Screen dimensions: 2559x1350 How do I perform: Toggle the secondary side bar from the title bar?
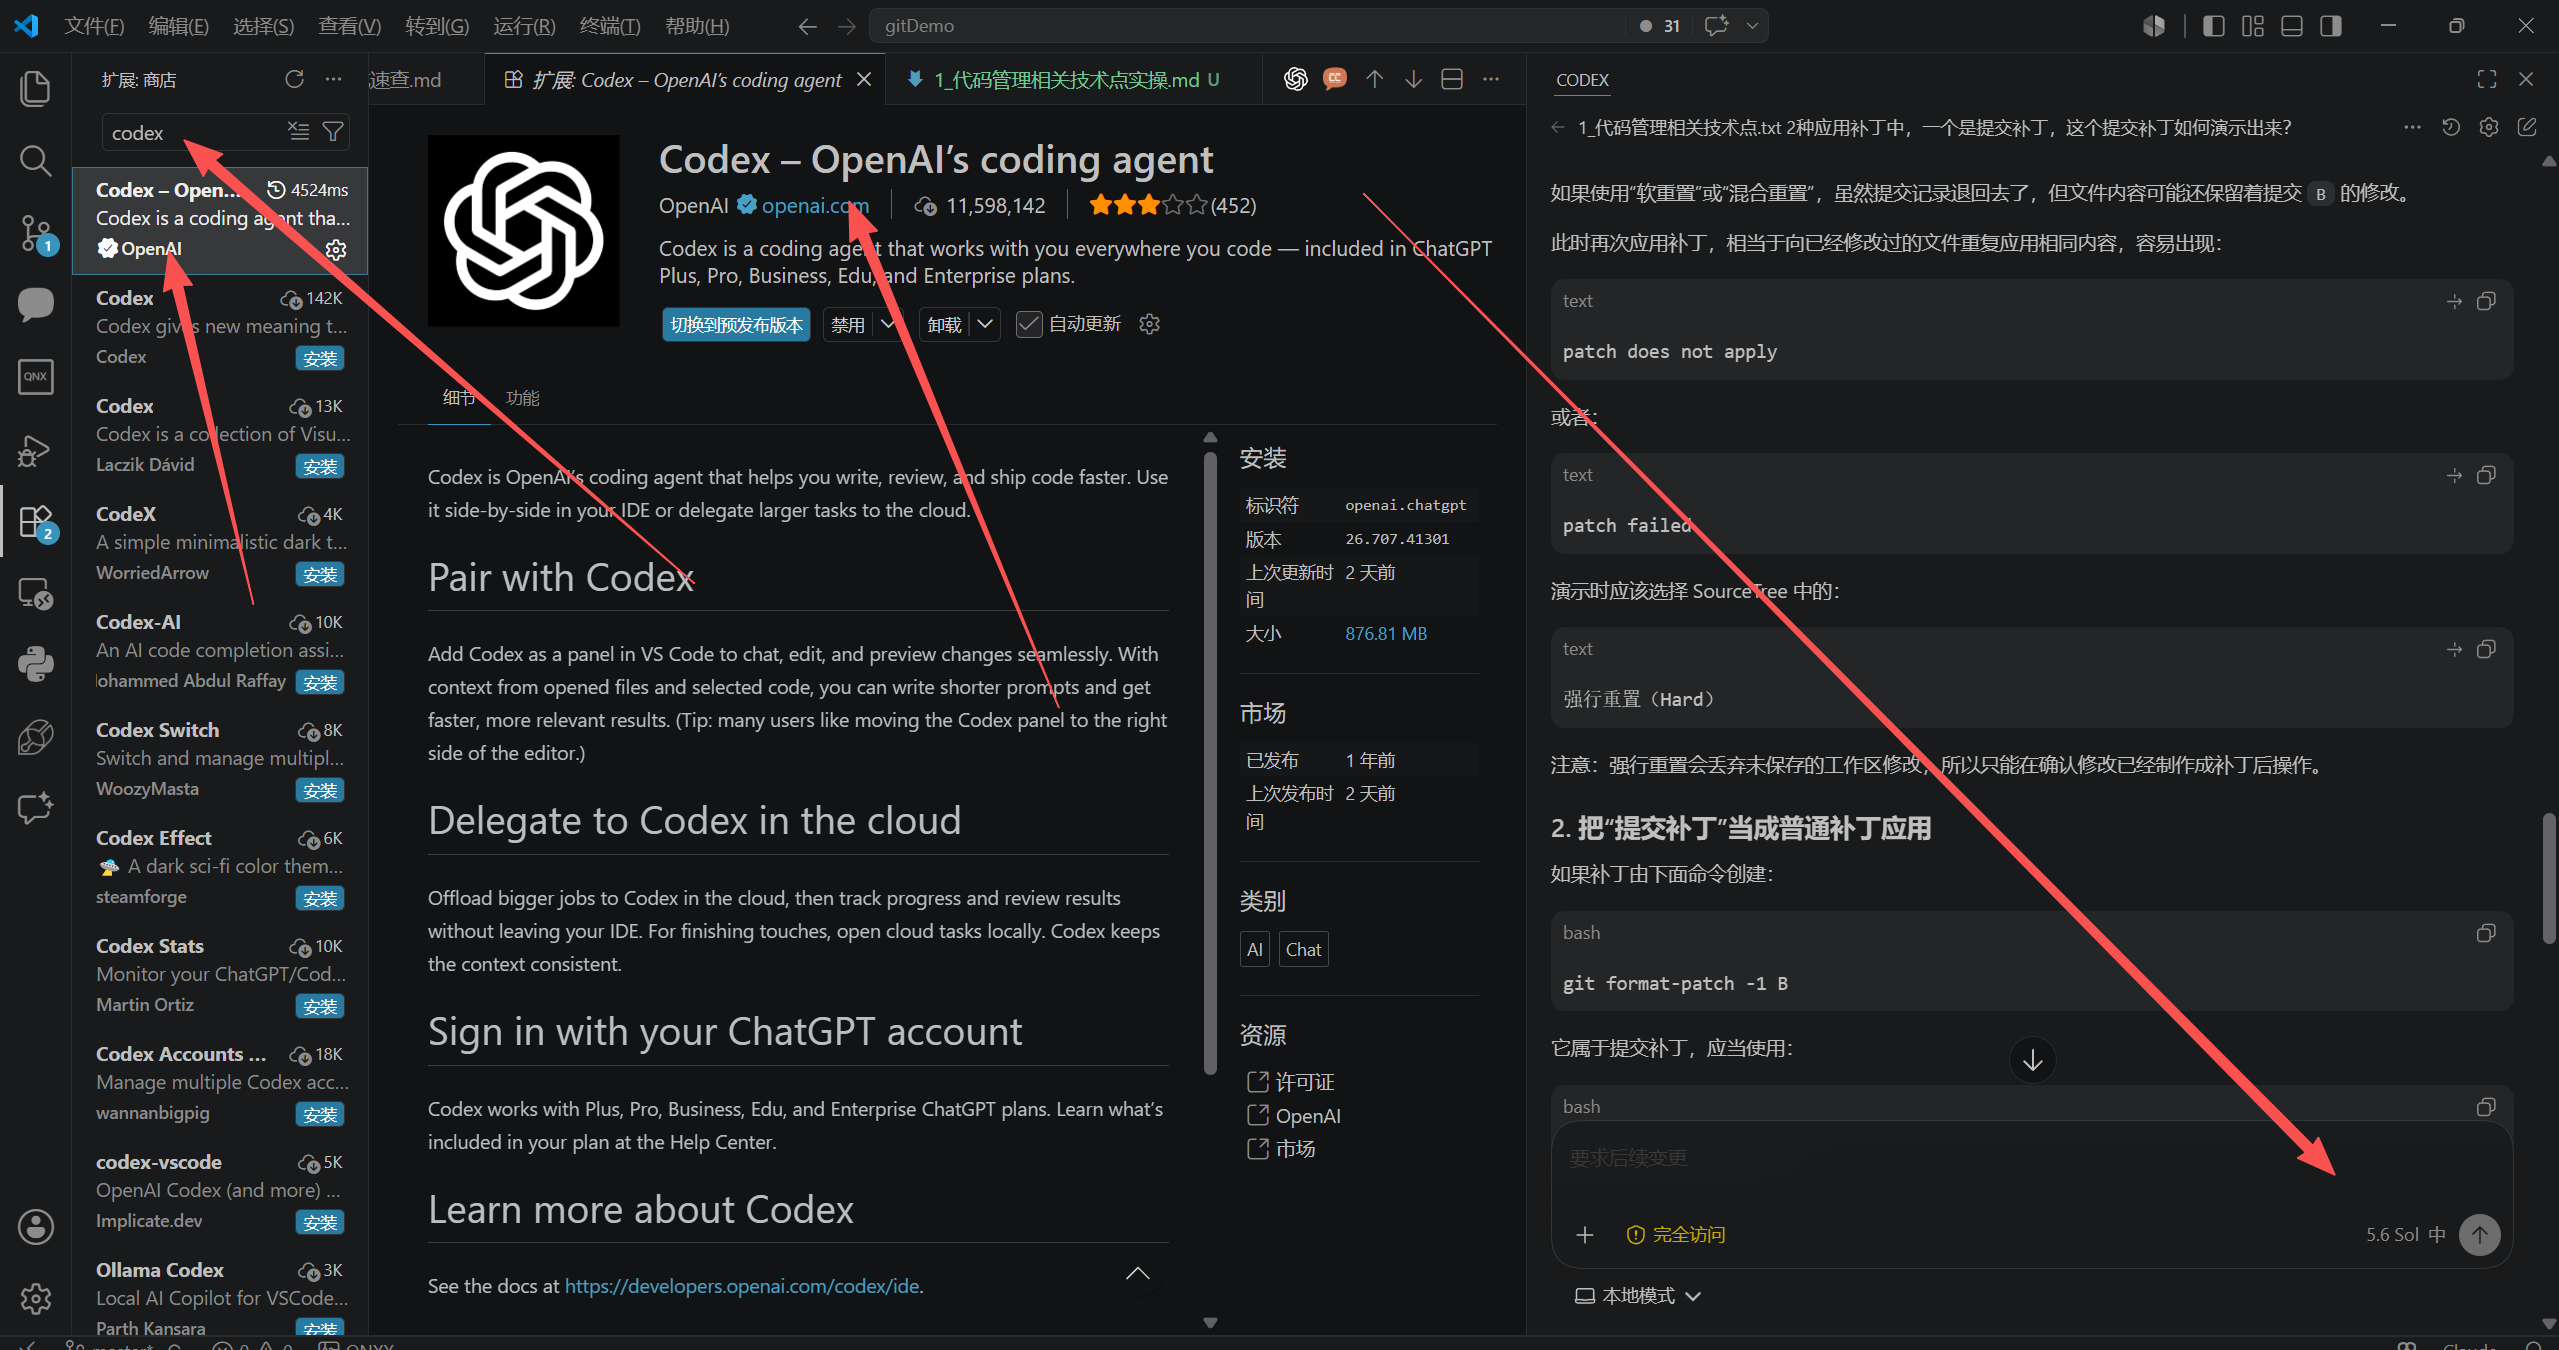[2331, 26]
